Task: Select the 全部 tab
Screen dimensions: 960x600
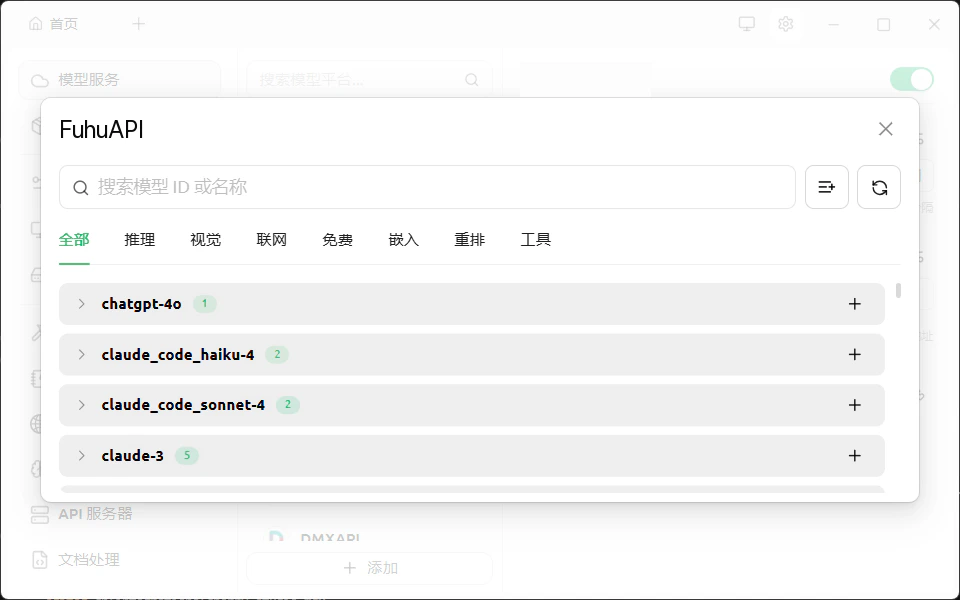Action: pos(74,239)
